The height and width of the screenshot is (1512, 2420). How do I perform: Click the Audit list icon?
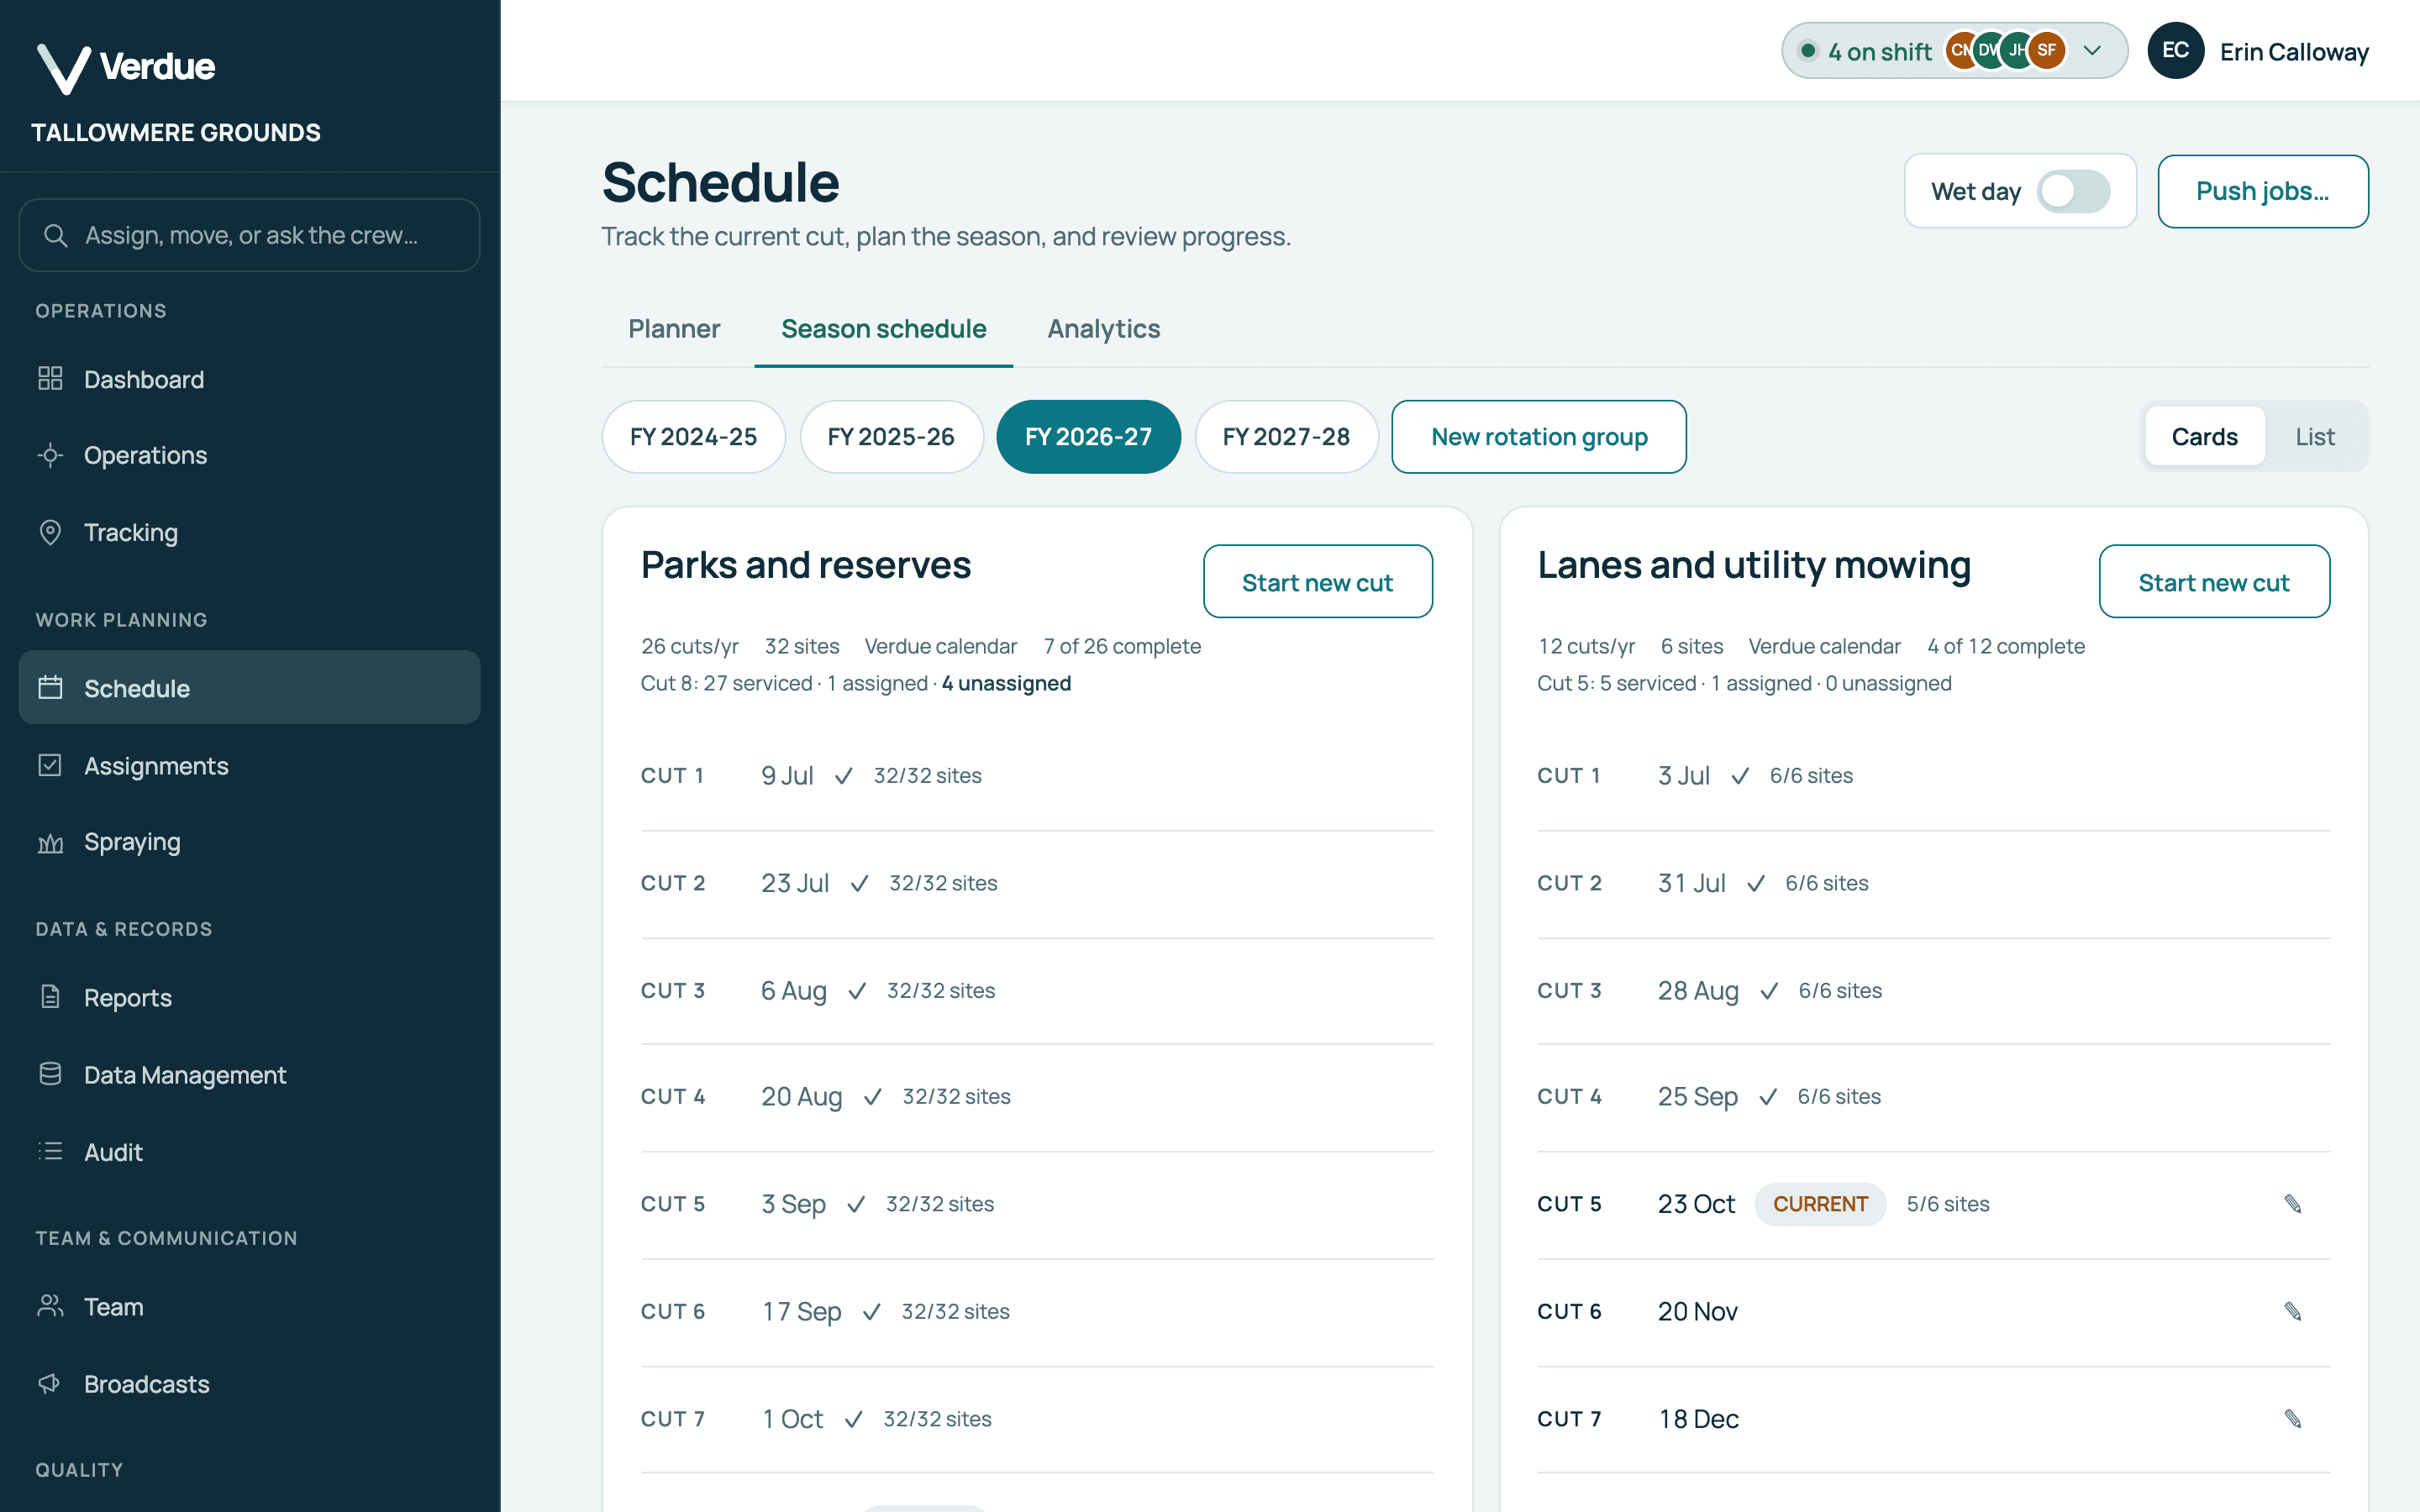click(x=50, y=1151)
